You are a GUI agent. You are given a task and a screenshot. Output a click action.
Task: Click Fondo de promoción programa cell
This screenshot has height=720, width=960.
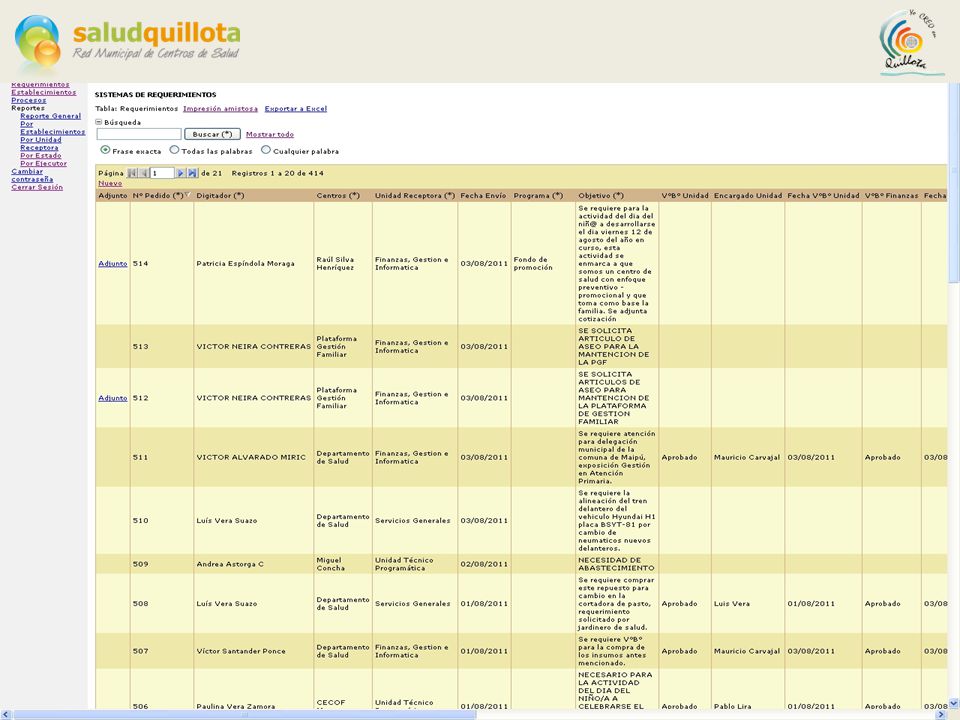point(533,264)
